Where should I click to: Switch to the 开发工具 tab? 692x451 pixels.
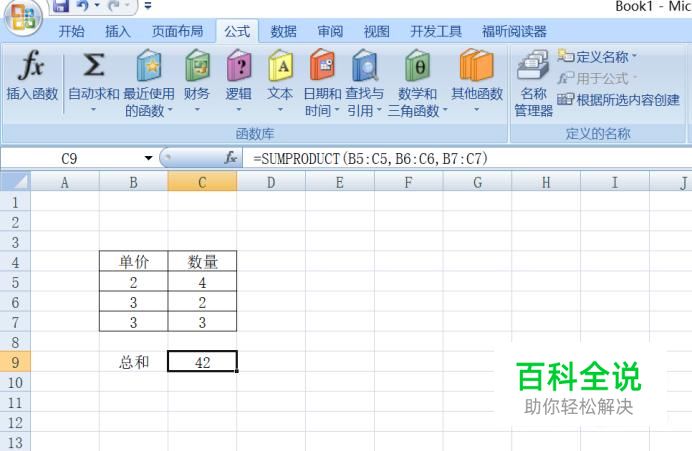point(436,31)
